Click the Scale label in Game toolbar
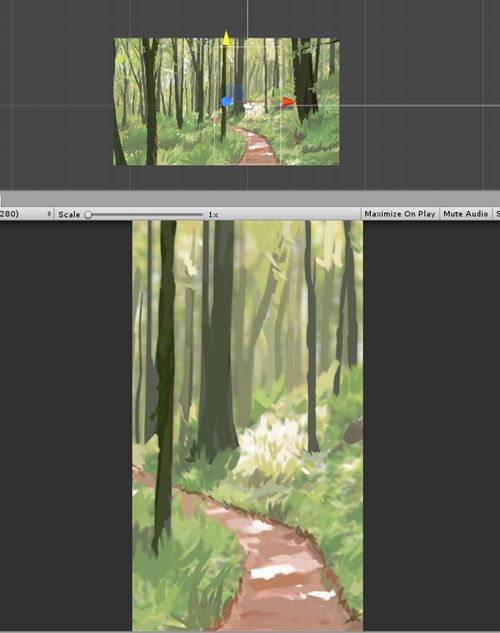500x633 pixels. click(69, 214)
